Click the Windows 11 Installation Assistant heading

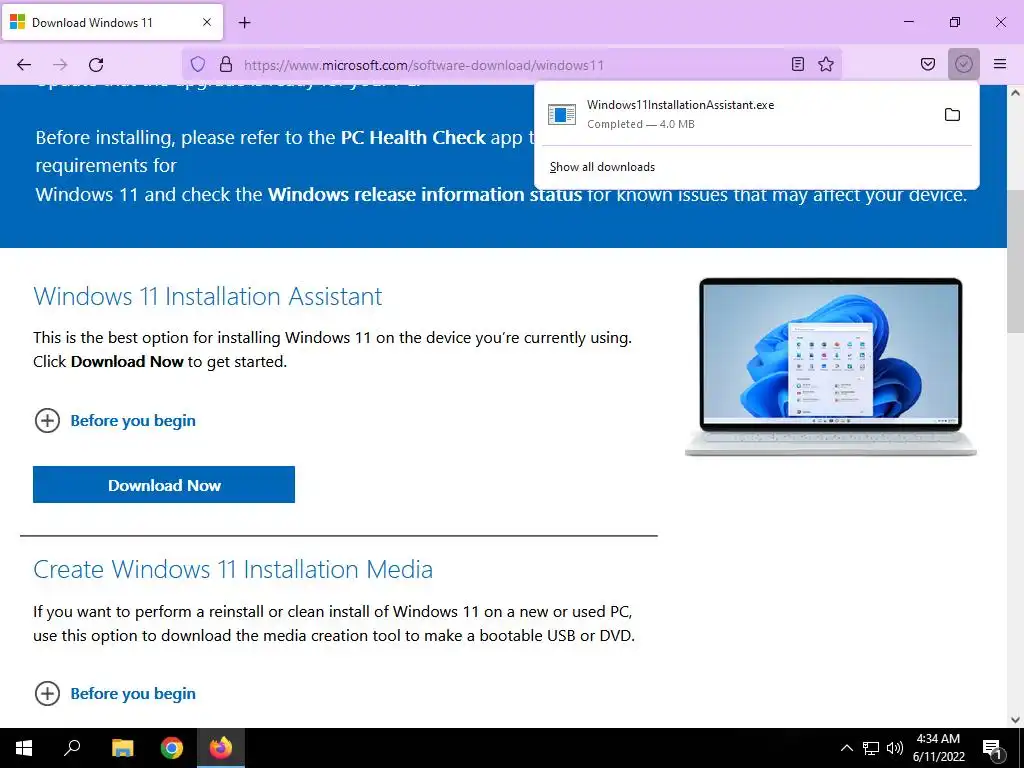click(208, 296)
